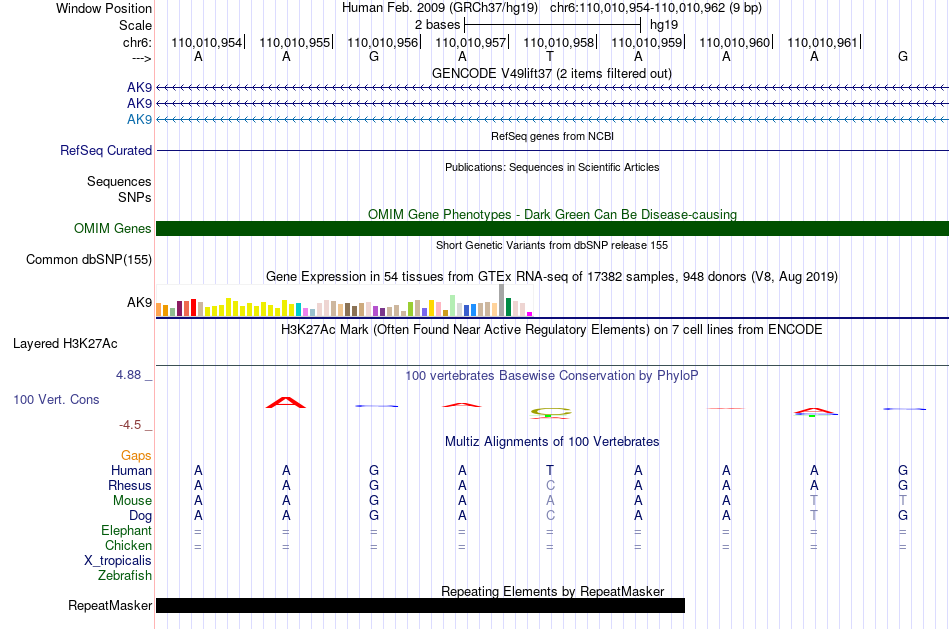Open Publications: Sequences in Scientific Articles title
950x629 pixels.
552,167
